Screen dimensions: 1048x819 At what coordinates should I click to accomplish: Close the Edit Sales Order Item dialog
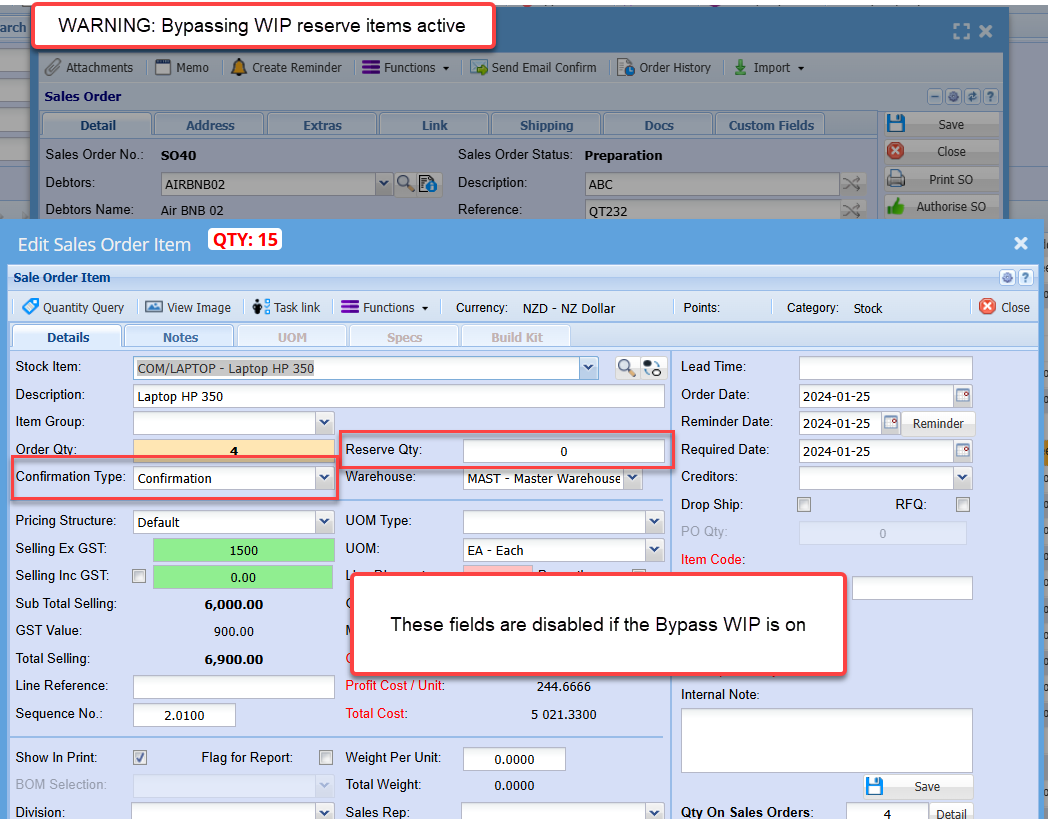1020,243
